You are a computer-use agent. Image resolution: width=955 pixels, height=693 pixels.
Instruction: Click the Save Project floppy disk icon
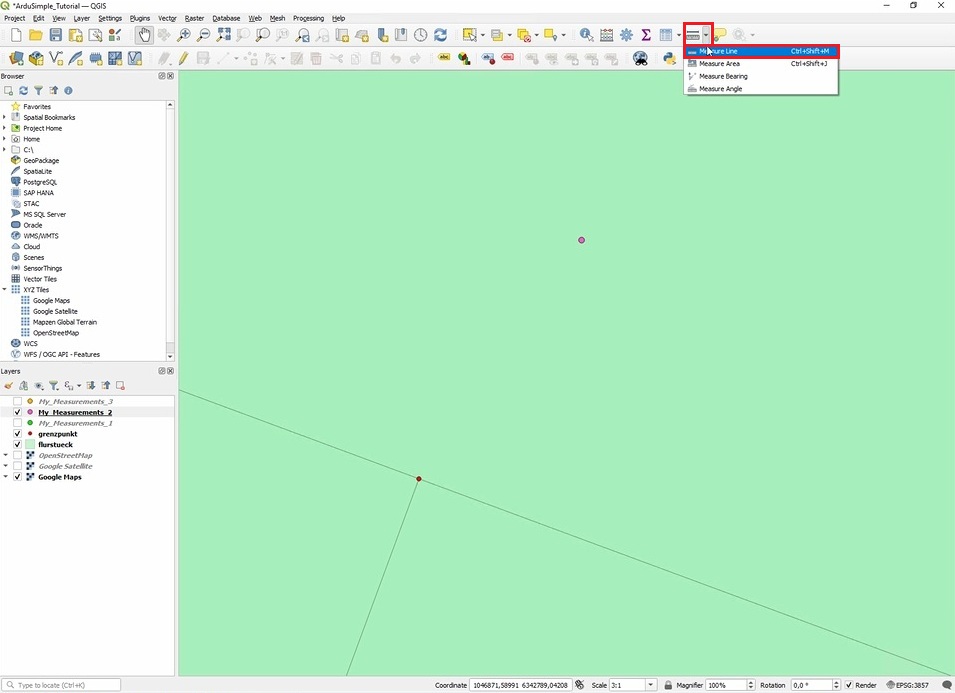tap(55, 35)
